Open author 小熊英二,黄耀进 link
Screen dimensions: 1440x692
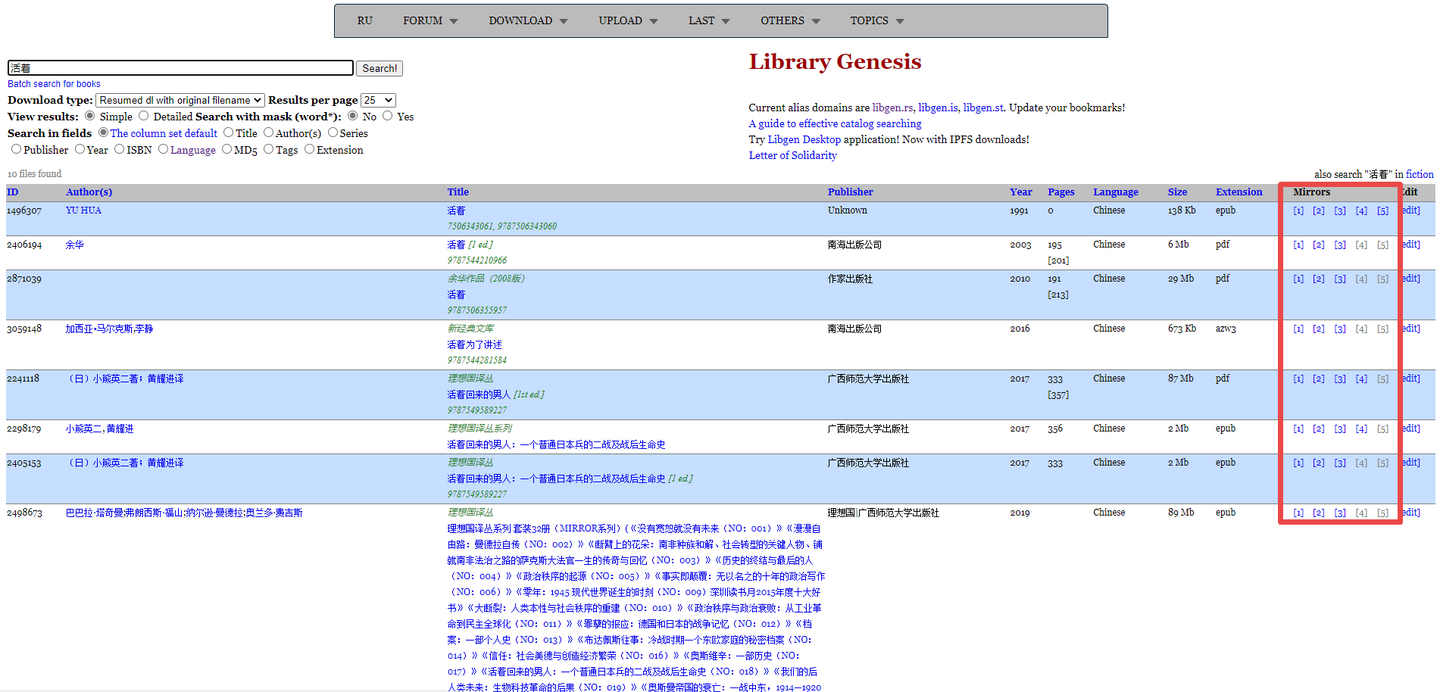click(100, 429)
